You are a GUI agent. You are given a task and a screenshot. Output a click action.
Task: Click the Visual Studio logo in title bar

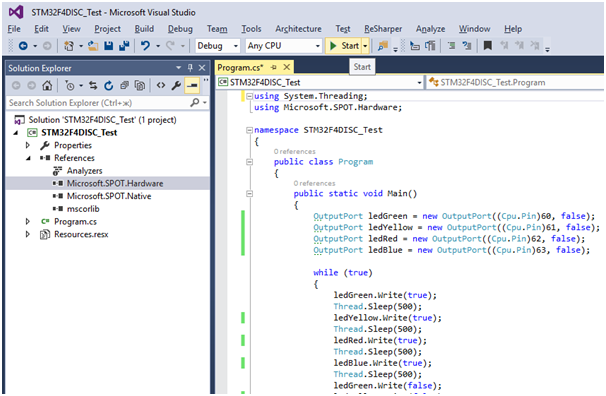tap(16, 12)
